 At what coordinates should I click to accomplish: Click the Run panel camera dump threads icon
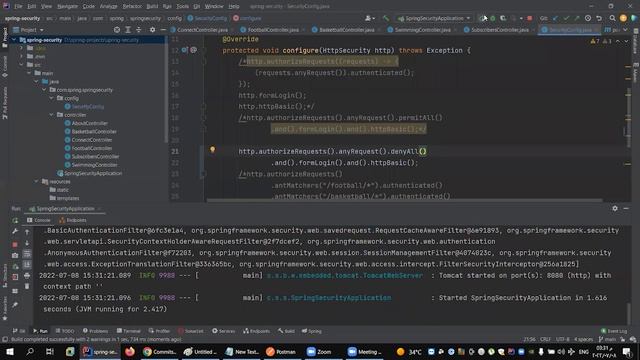point(15,256)
